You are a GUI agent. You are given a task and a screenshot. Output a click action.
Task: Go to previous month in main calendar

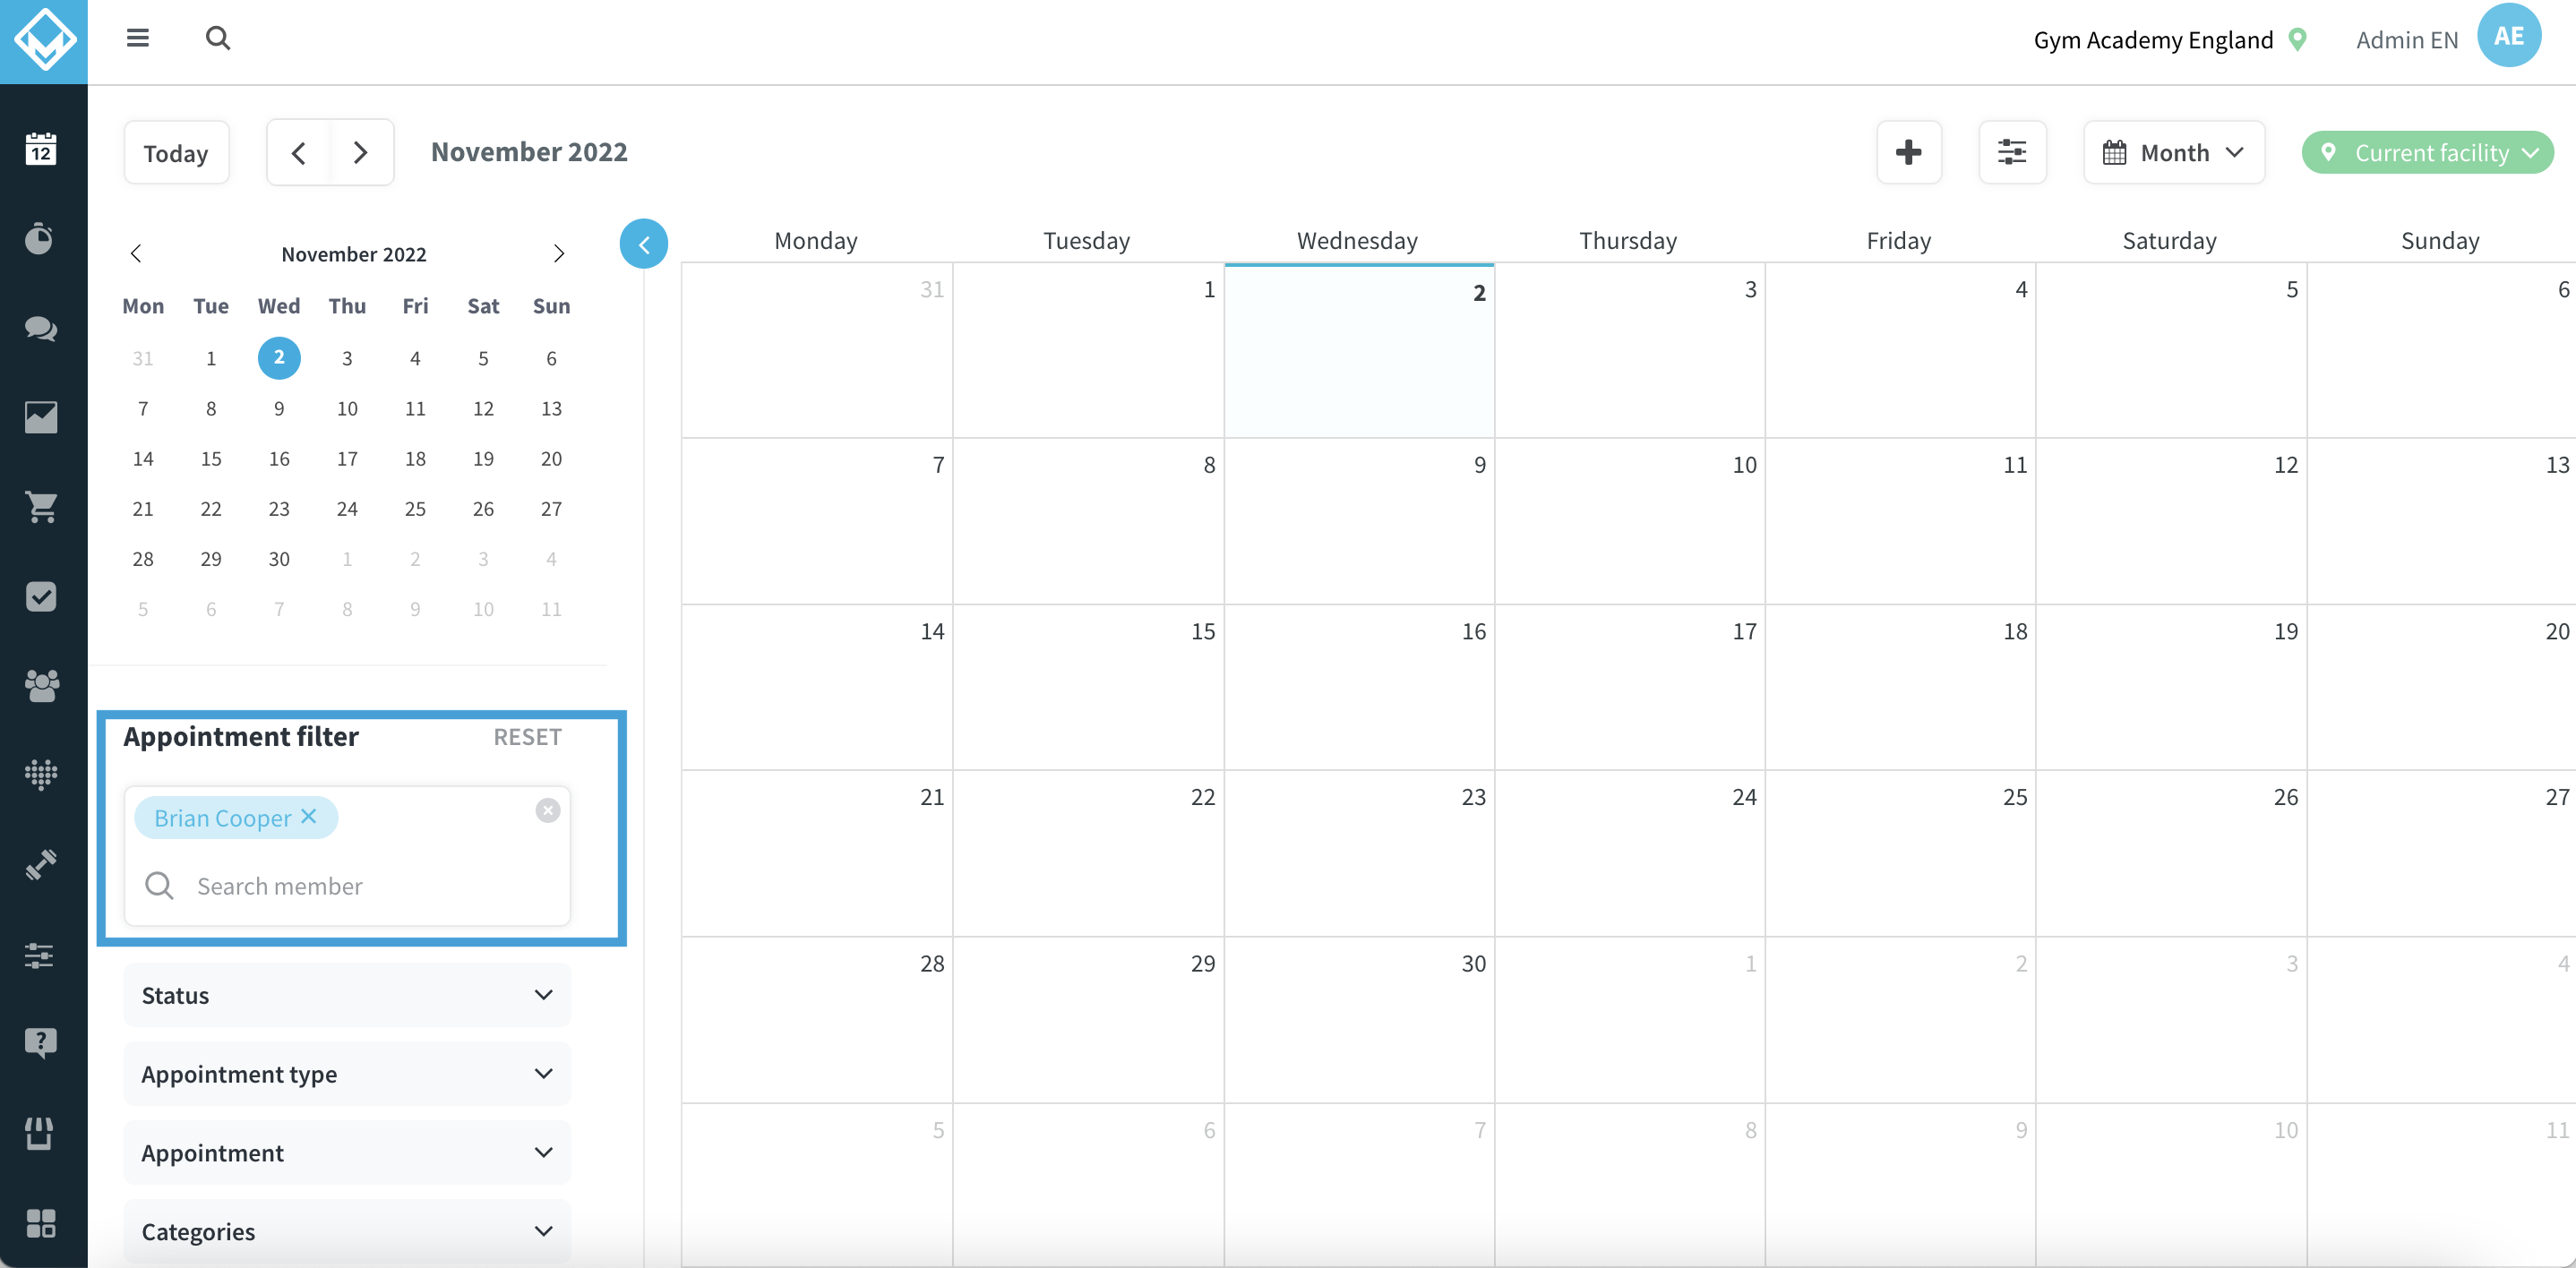[298, 153]
